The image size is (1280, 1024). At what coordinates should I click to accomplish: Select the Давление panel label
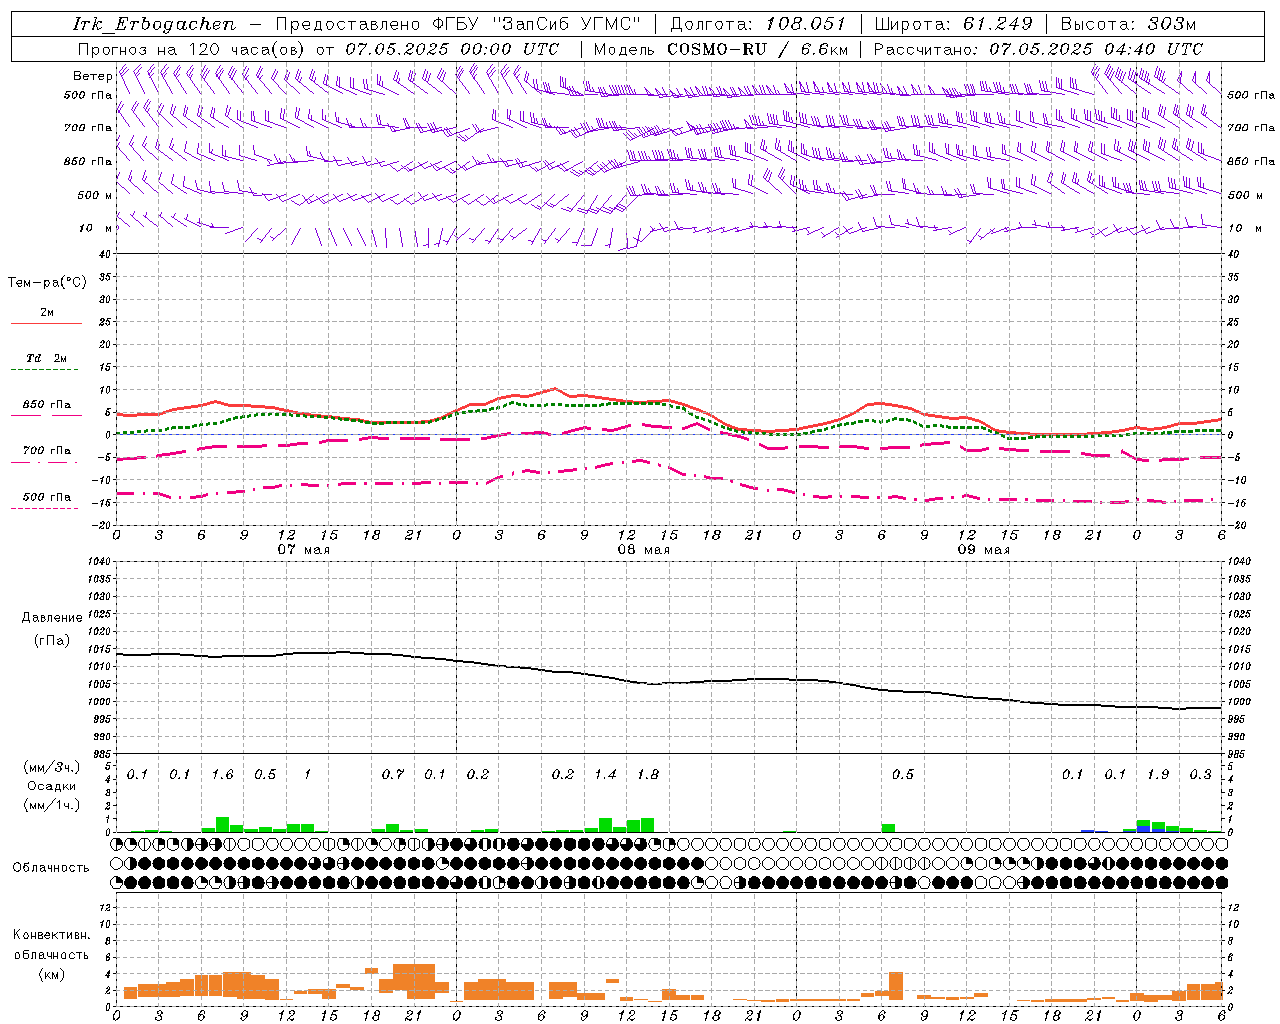tap(52, 618)
